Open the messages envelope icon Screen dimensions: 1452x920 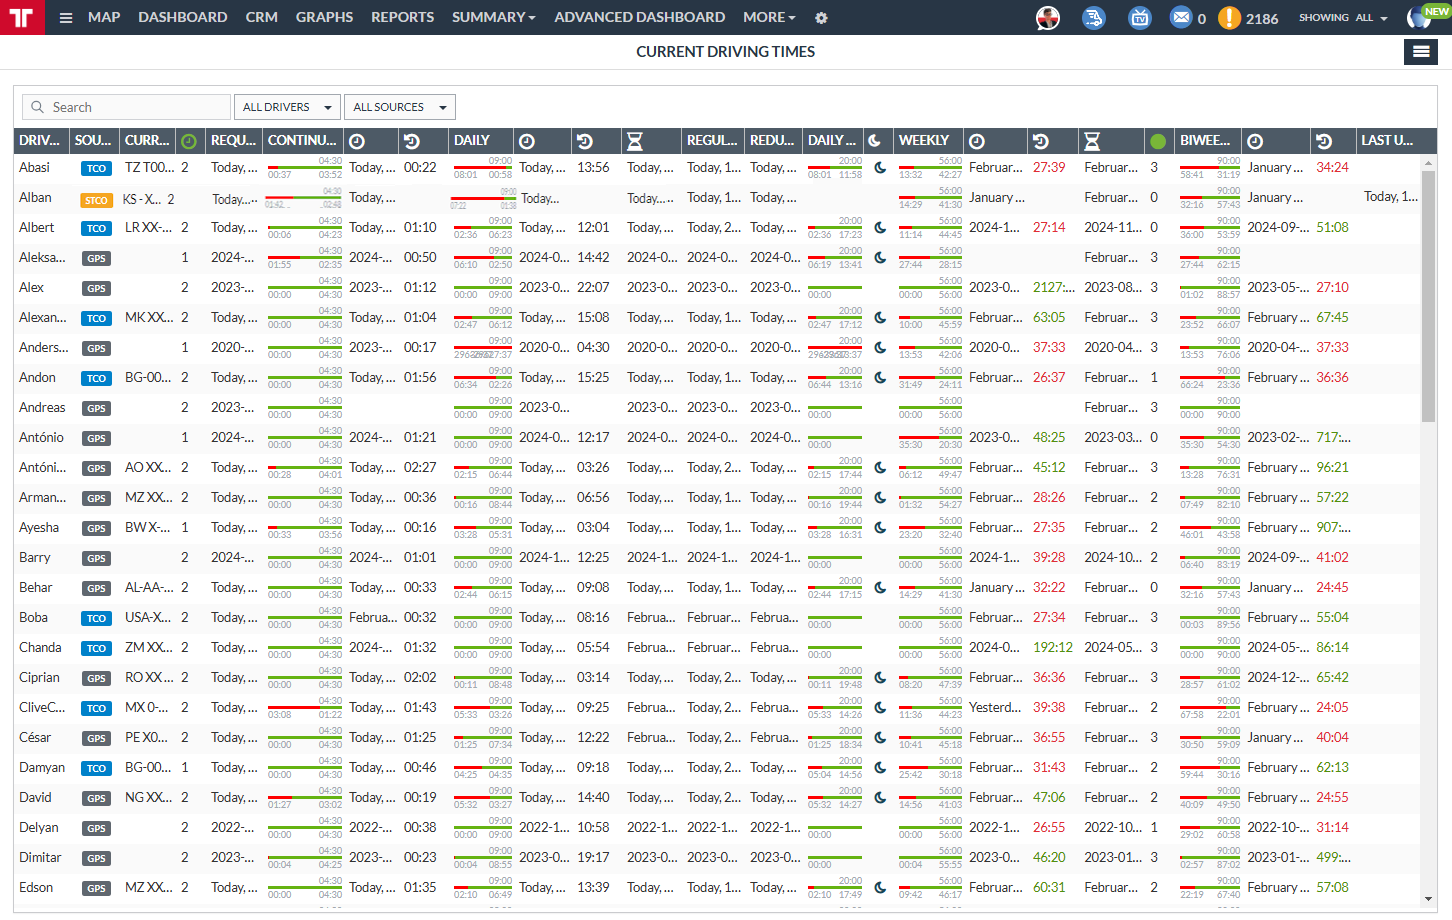(1181, 17)
